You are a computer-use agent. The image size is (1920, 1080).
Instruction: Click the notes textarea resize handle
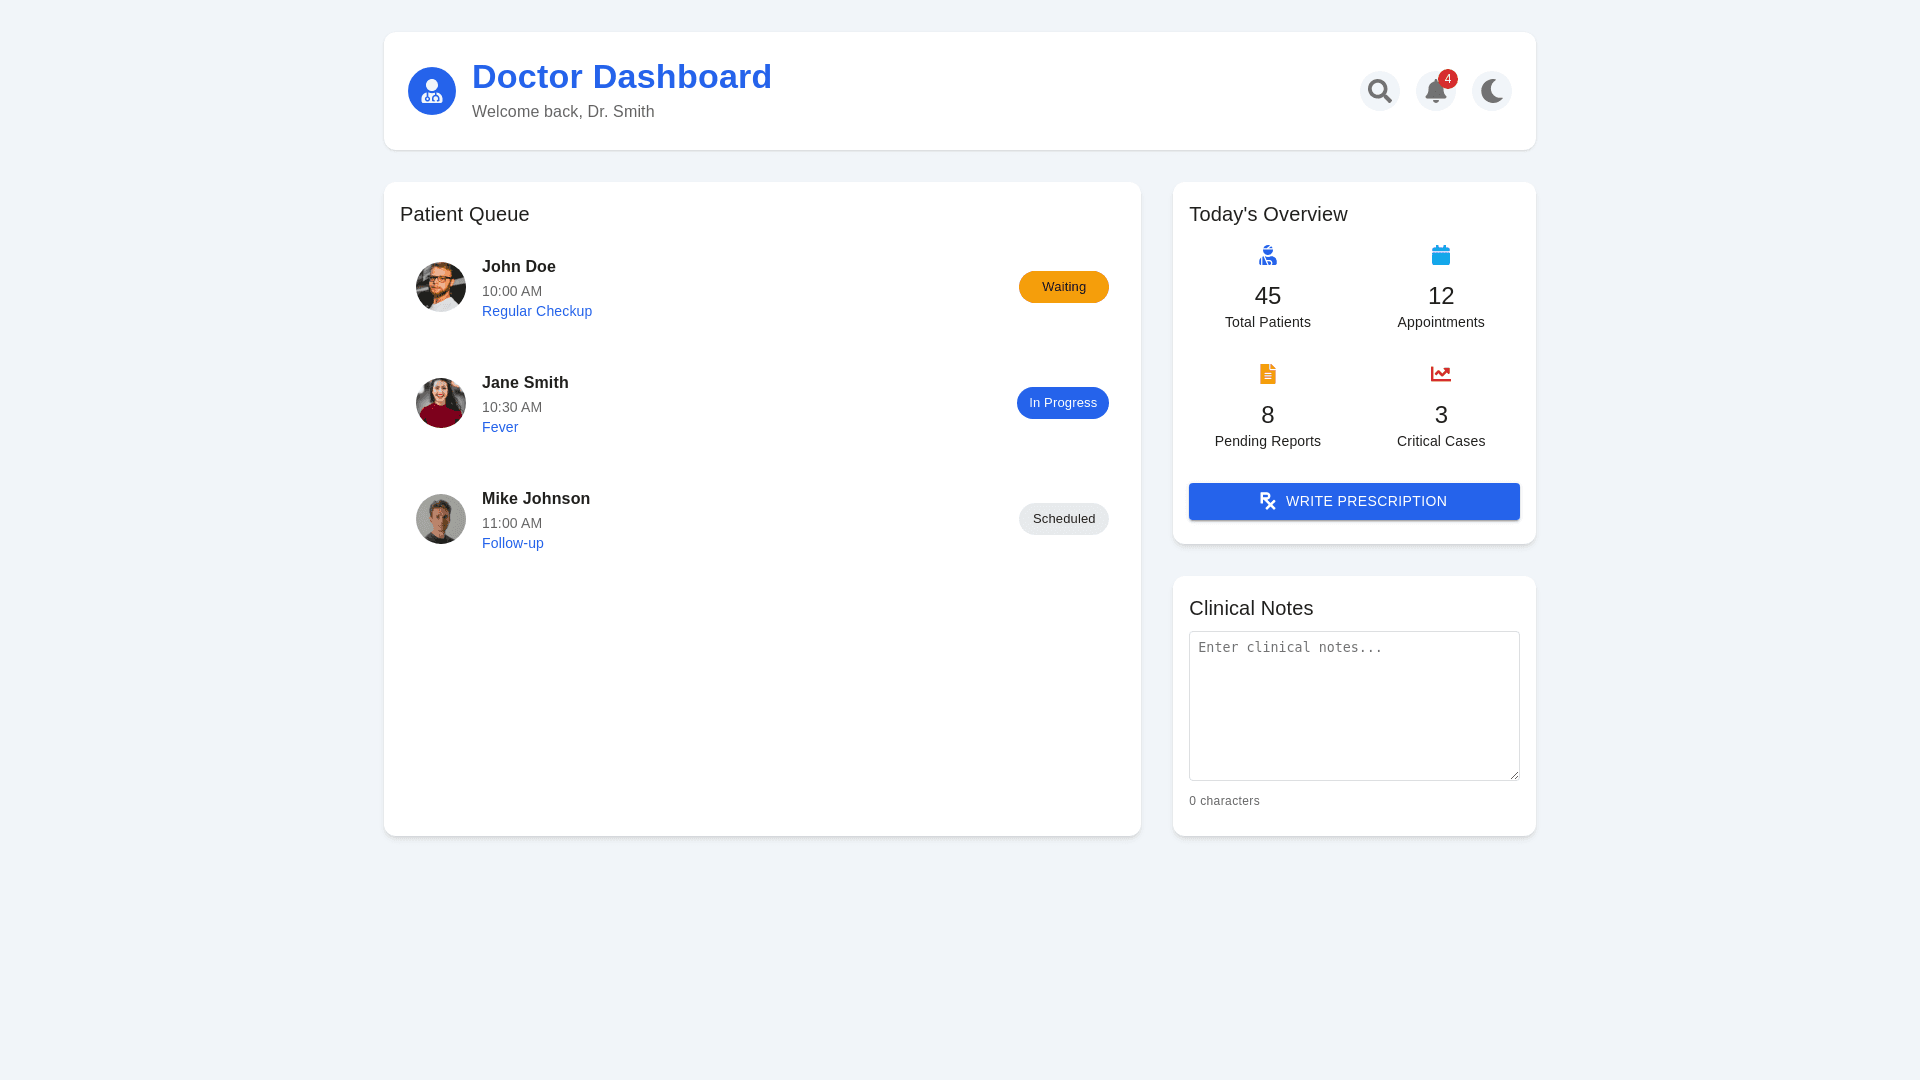click(1514, 775)
